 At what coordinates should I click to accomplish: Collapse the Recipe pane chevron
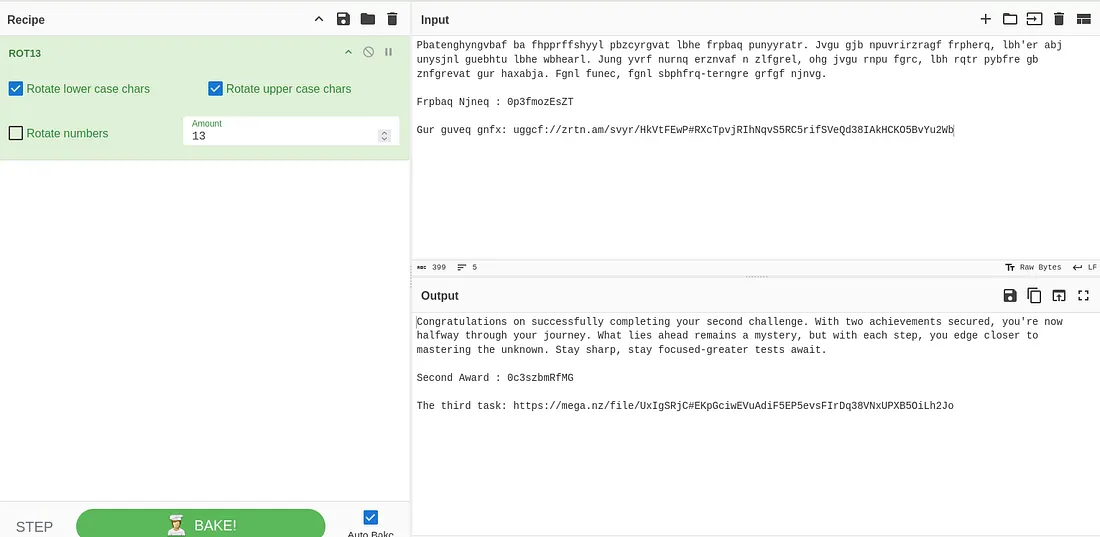click(x=318, y=19)
